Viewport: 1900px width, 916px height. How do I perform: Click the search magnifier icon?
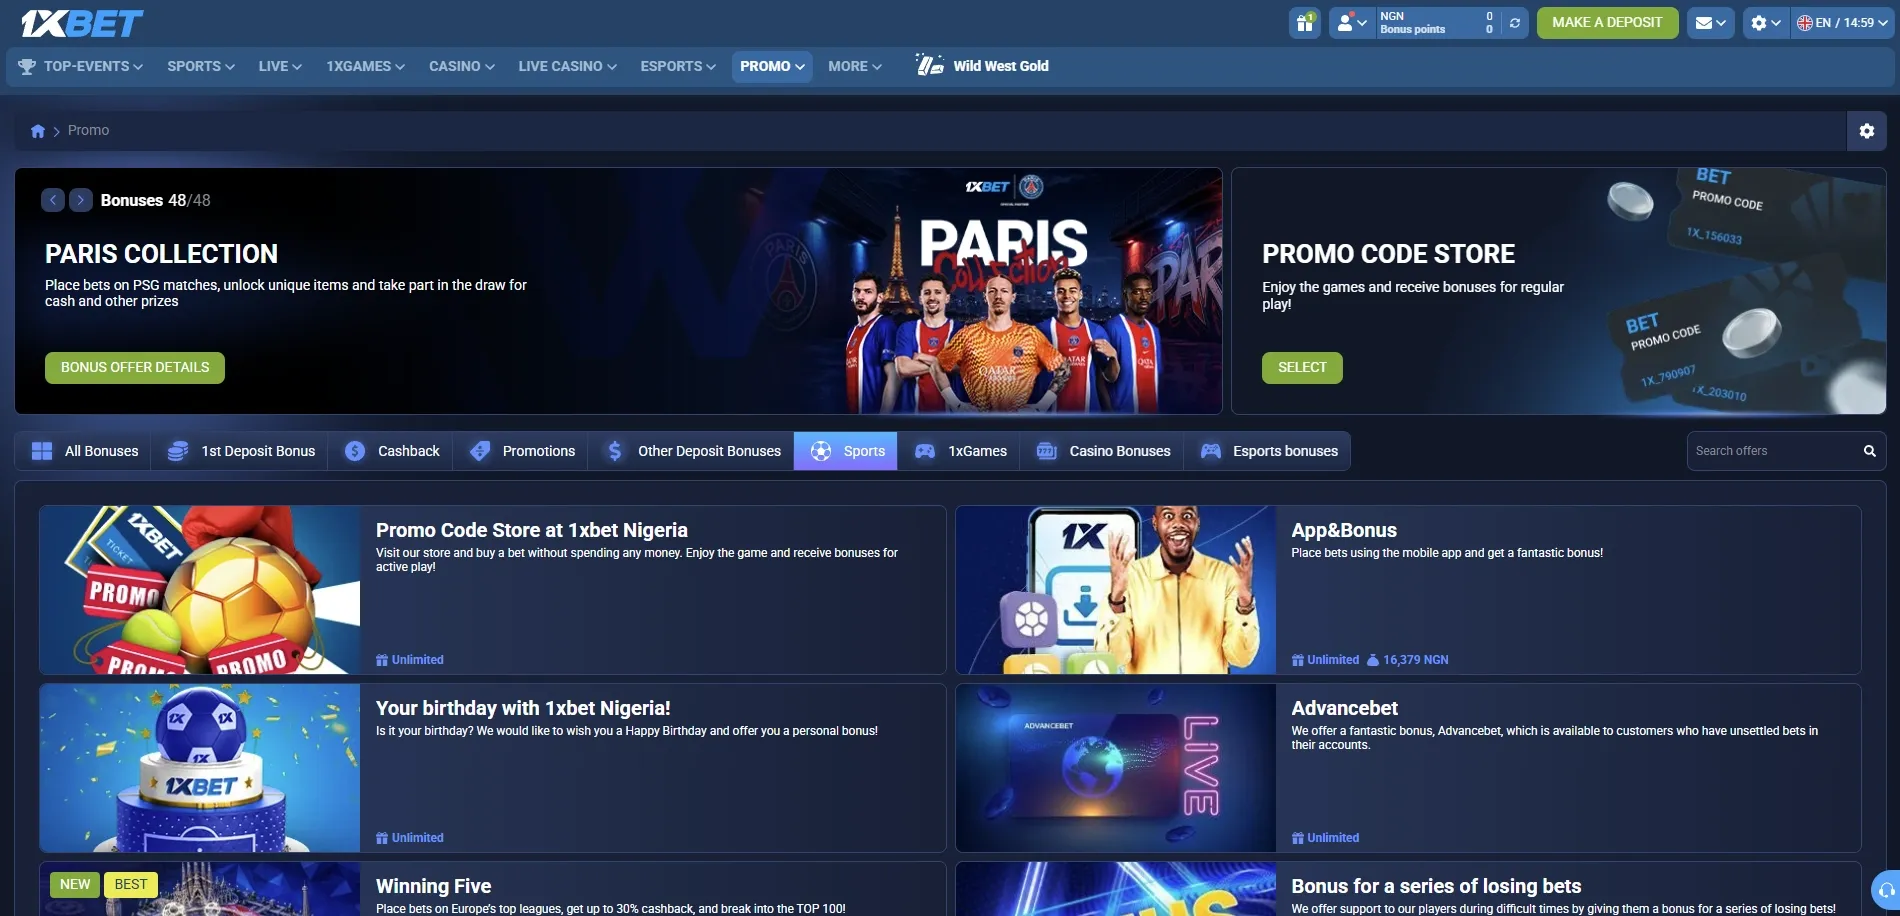1869,451
